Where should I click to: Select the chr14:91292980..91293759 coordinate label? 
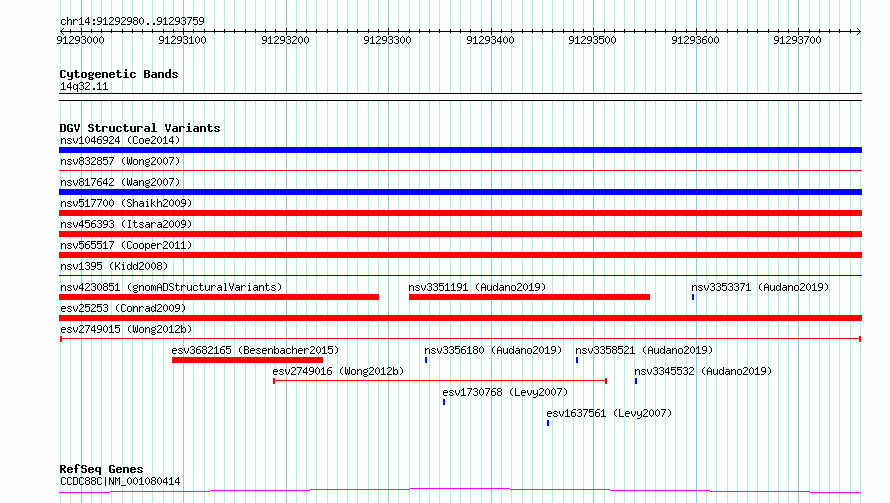[132, 22]
